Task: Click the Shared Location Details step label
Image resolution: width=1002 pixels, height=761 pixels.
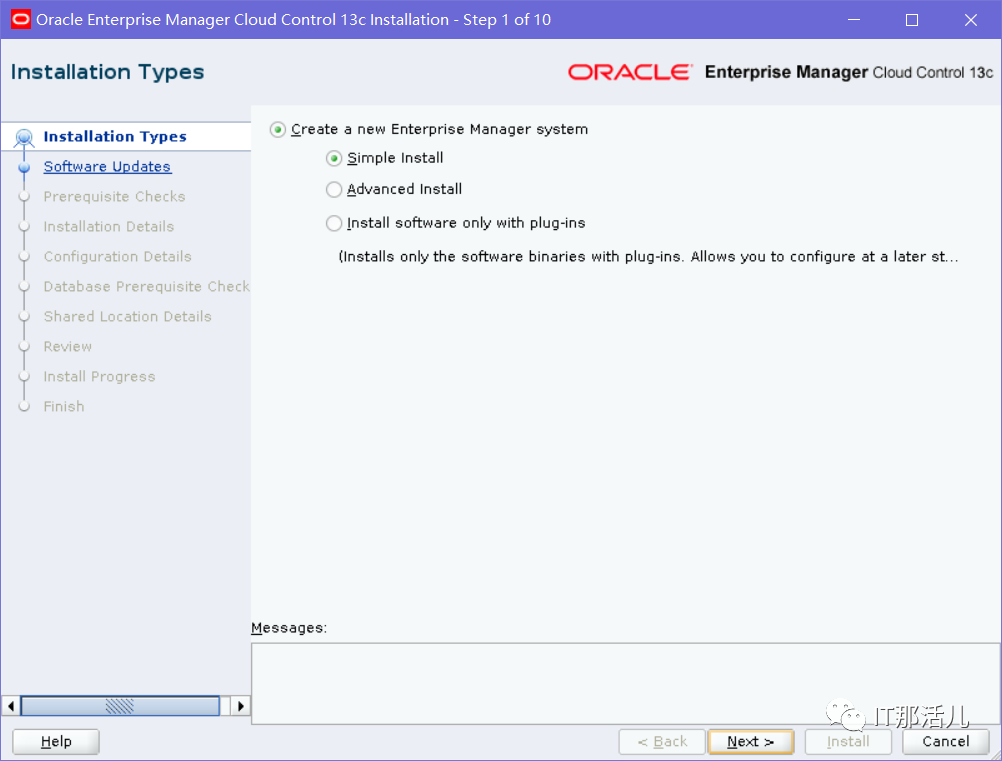Action: [127, 317]
